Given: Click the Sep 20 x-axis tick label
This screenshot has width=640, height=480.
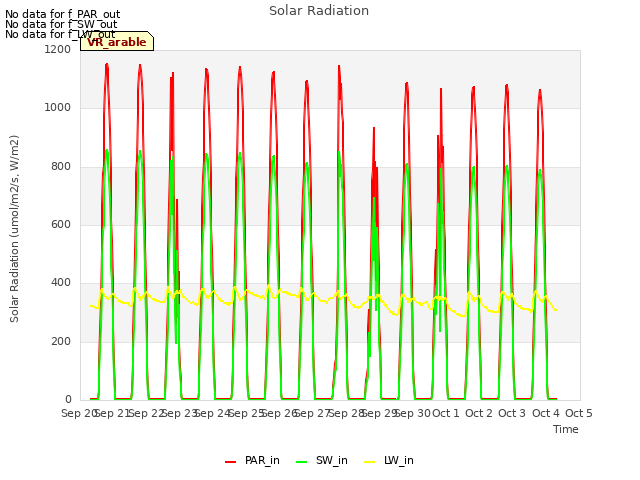Looking at the screenshot, I should (x=78, y=413).
